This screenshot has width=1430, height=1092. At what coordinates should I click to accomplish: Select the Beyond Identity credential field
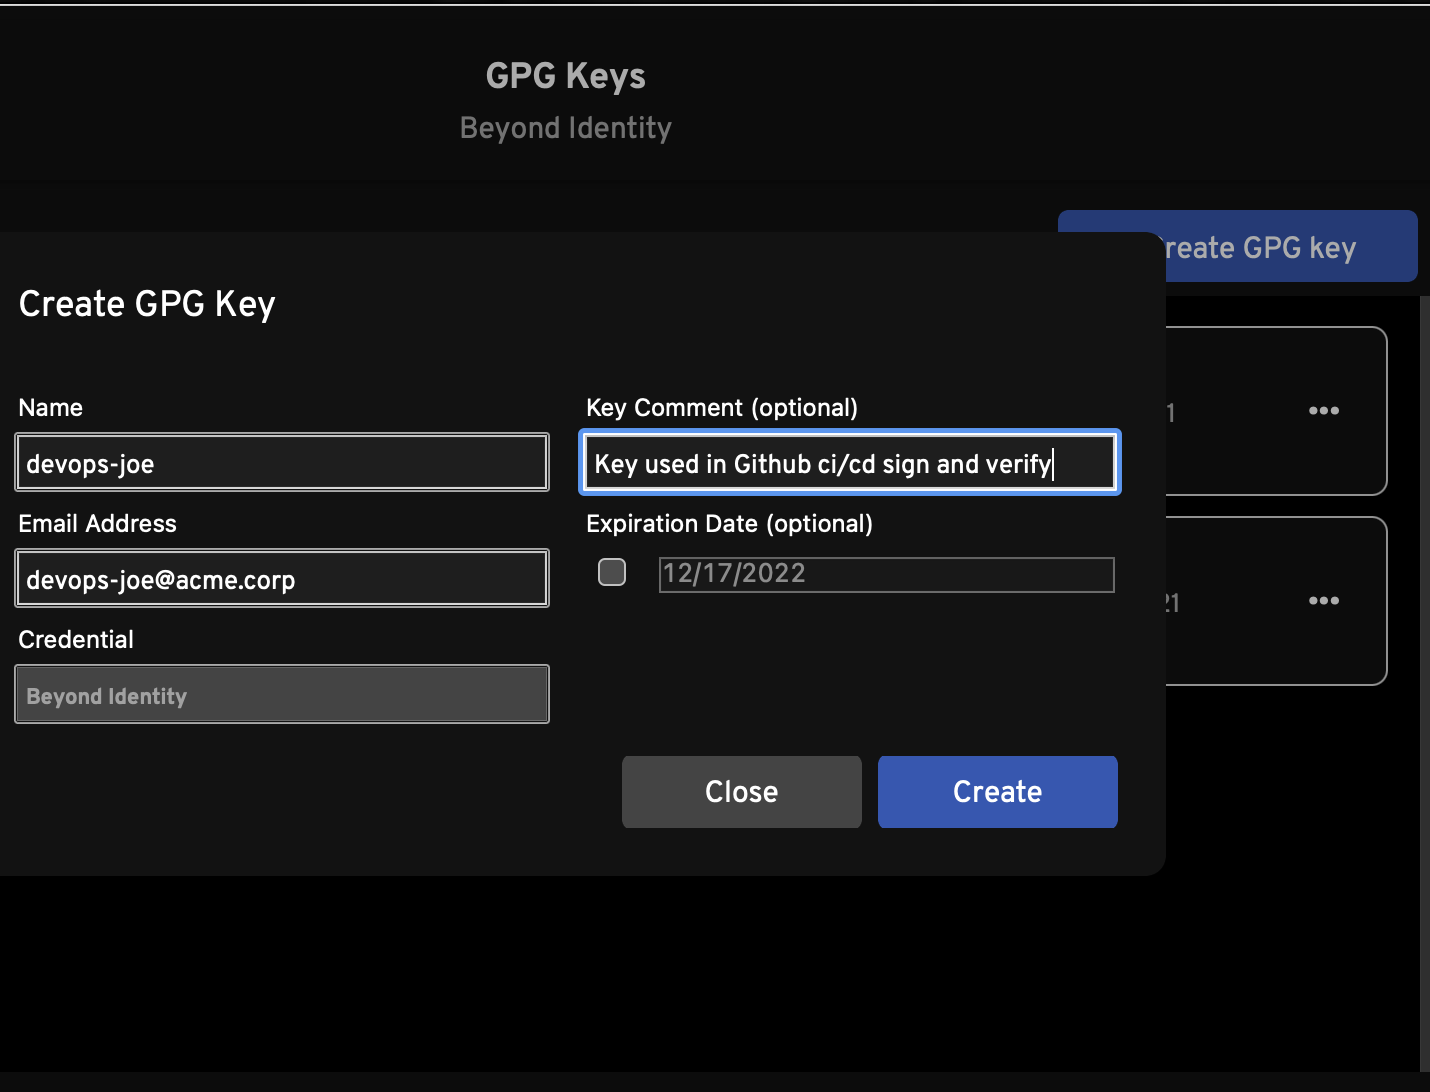282,695
